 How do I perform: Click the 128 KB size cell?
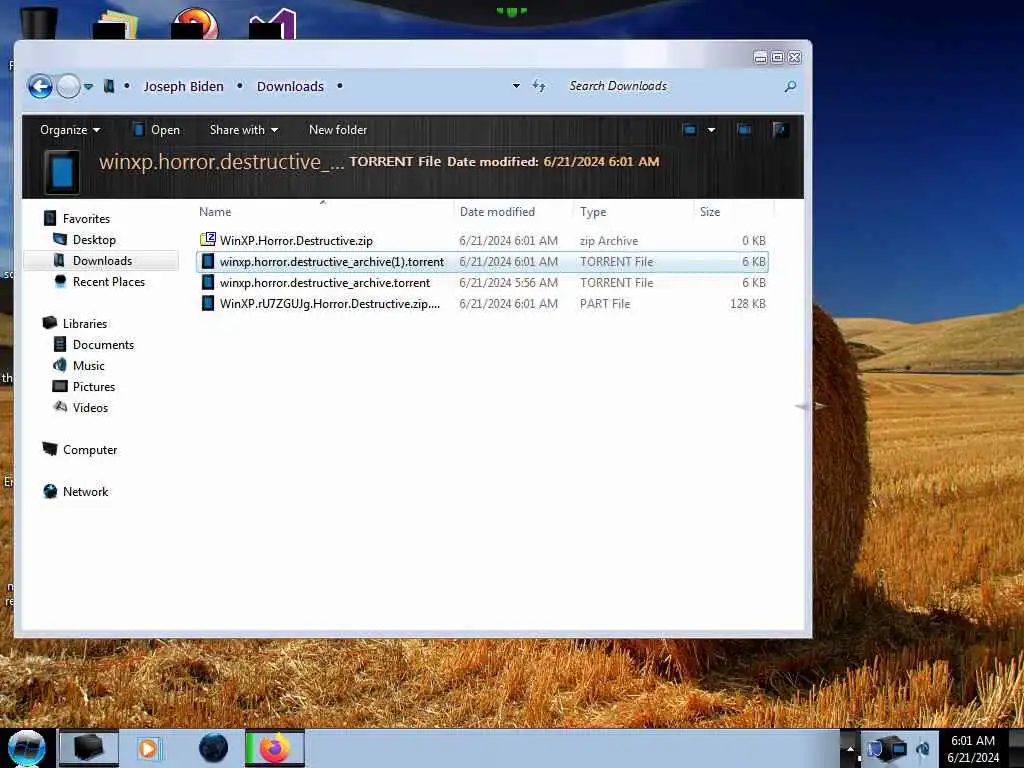point(748,303)
